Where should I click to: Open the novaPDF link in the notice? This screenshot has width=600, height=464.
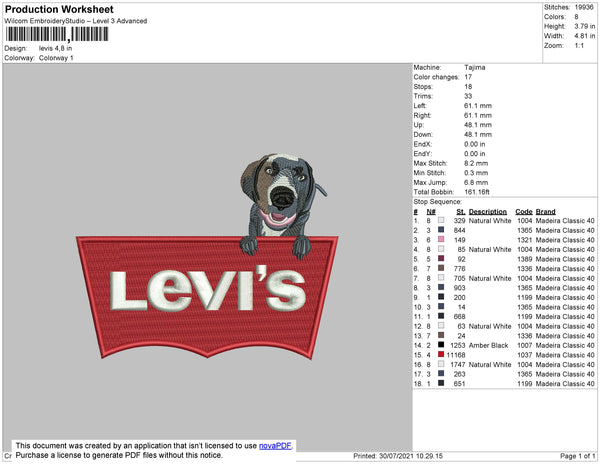(x=275, y=446)
